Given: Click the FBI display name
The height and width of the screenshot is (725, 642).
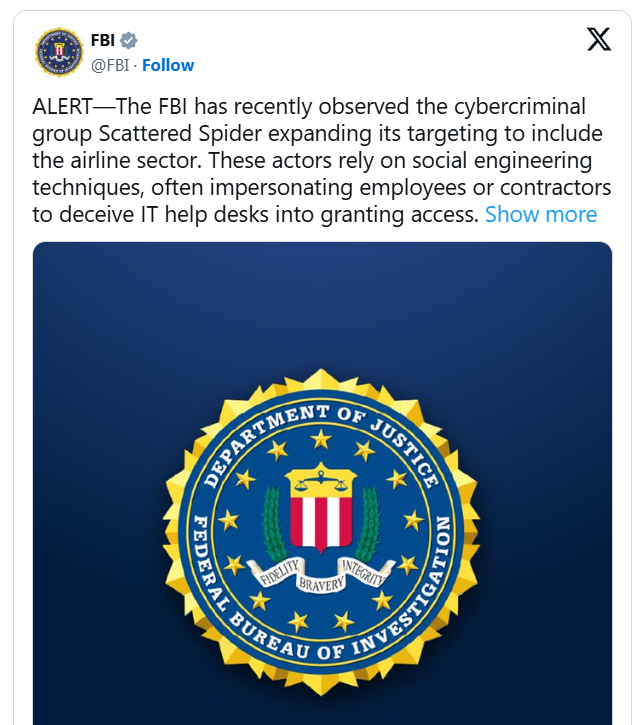Looking at the screenshot, I should [103, 41].
